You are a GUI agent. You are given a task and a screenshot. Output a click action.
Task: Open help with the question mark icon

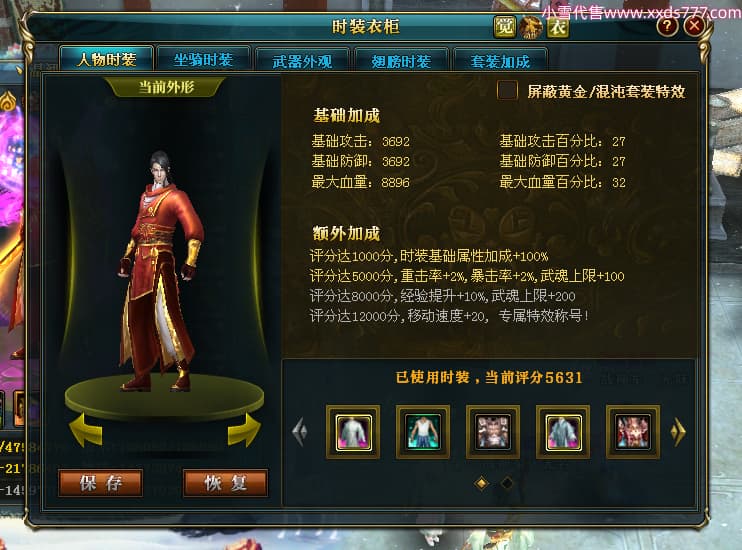click(x=668, y=26)
